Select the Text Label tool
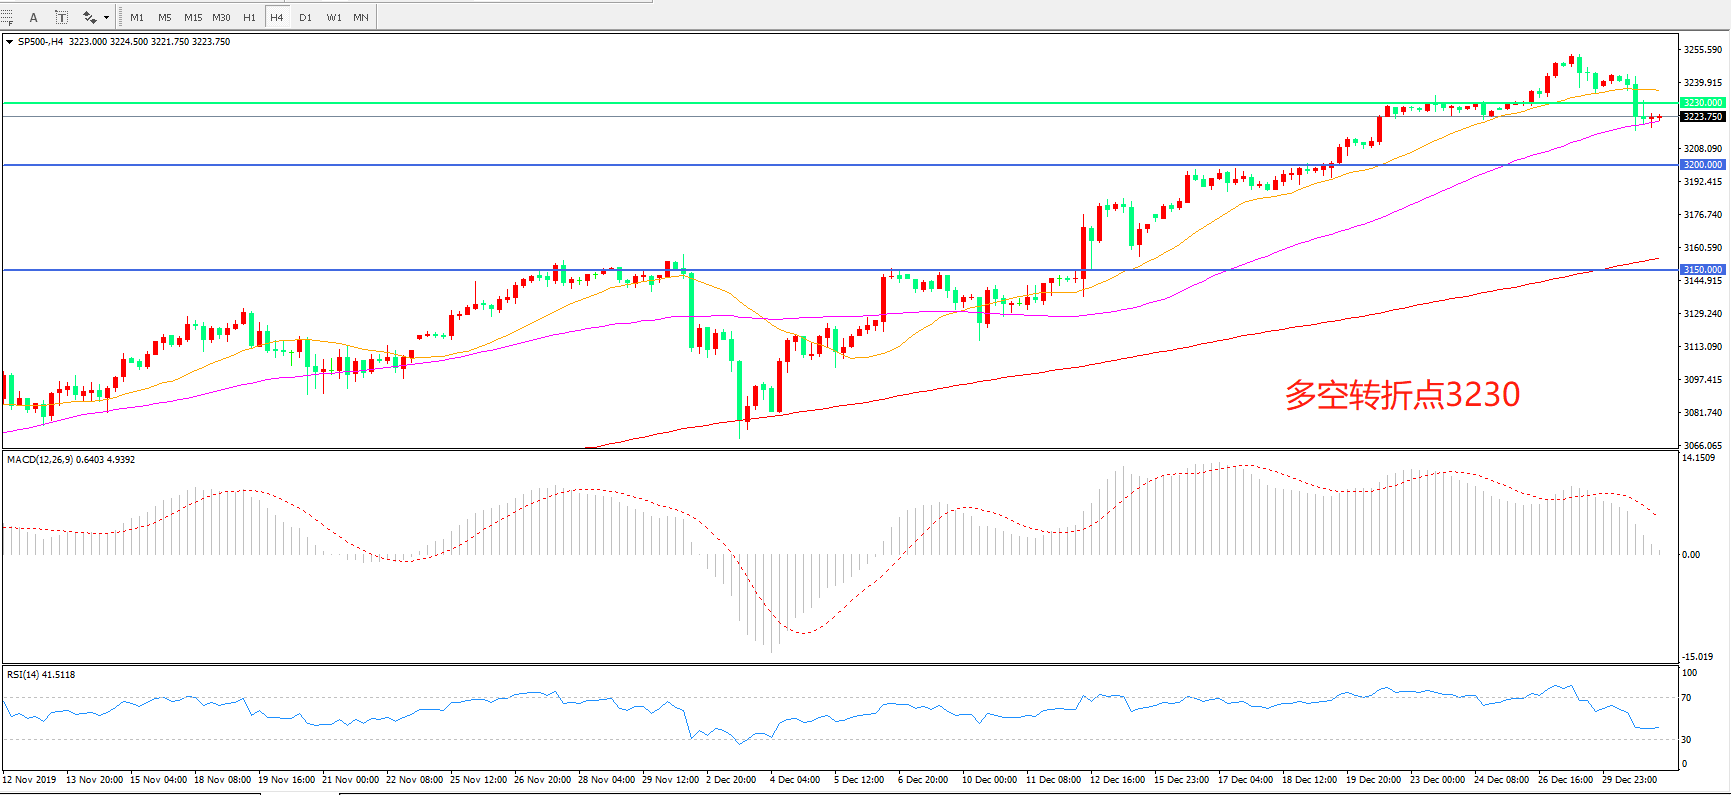Viewport: 1731px width, 795px height. coord(61,17)
